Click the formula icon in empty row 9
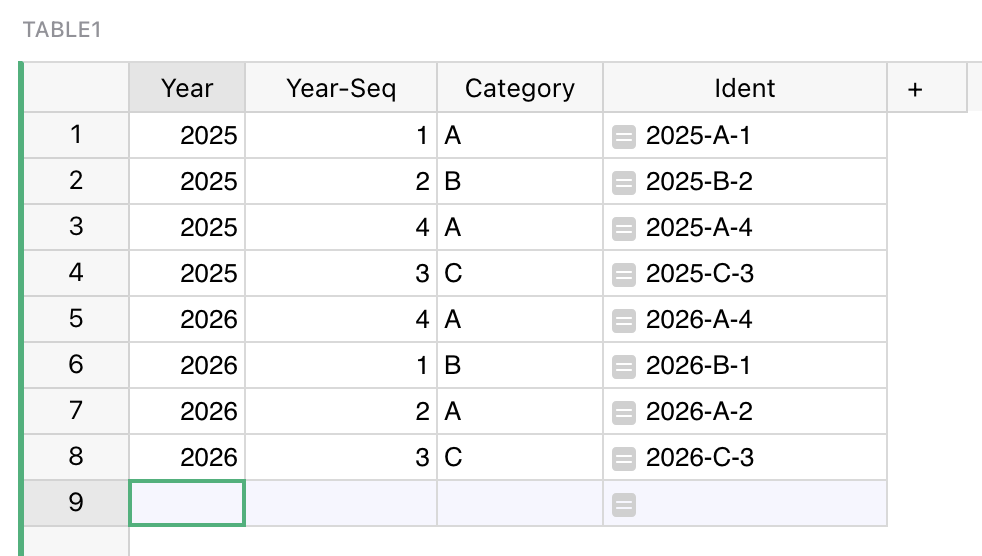The height and width of the screenshot is (556, 982). (623, 504)
